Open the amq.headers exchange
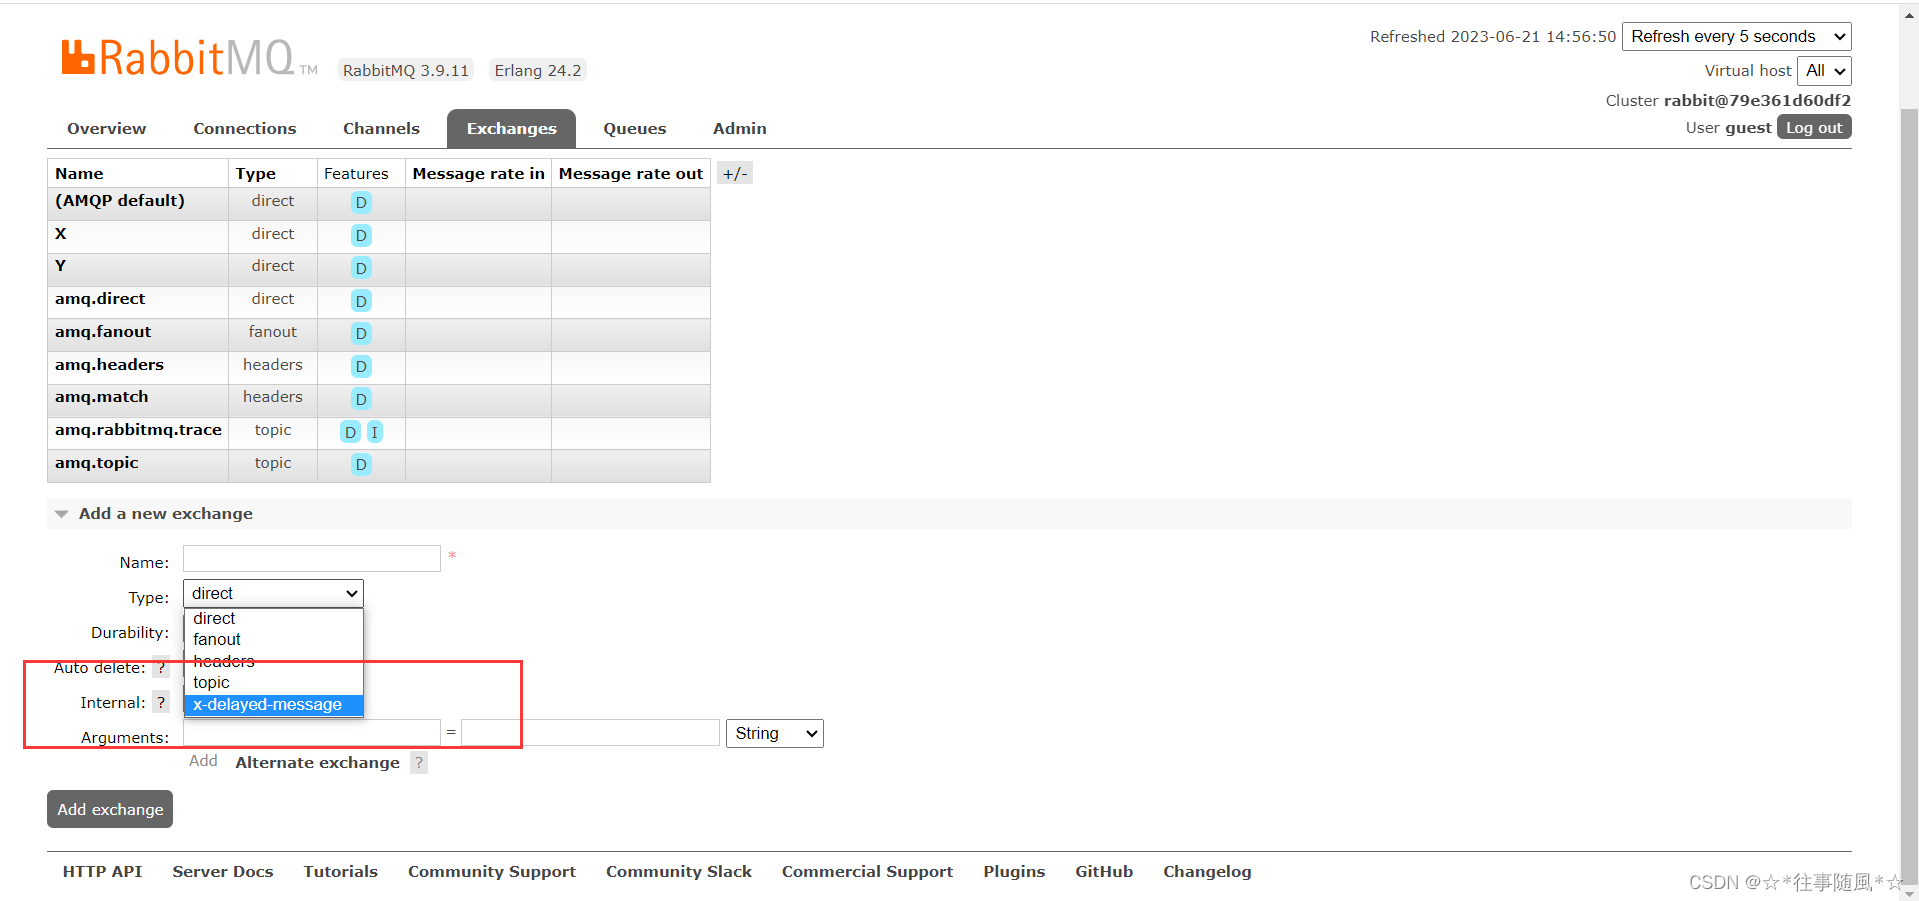Image resolution: width=1919 pixels, height=901 pixels. tap(109, 364)
